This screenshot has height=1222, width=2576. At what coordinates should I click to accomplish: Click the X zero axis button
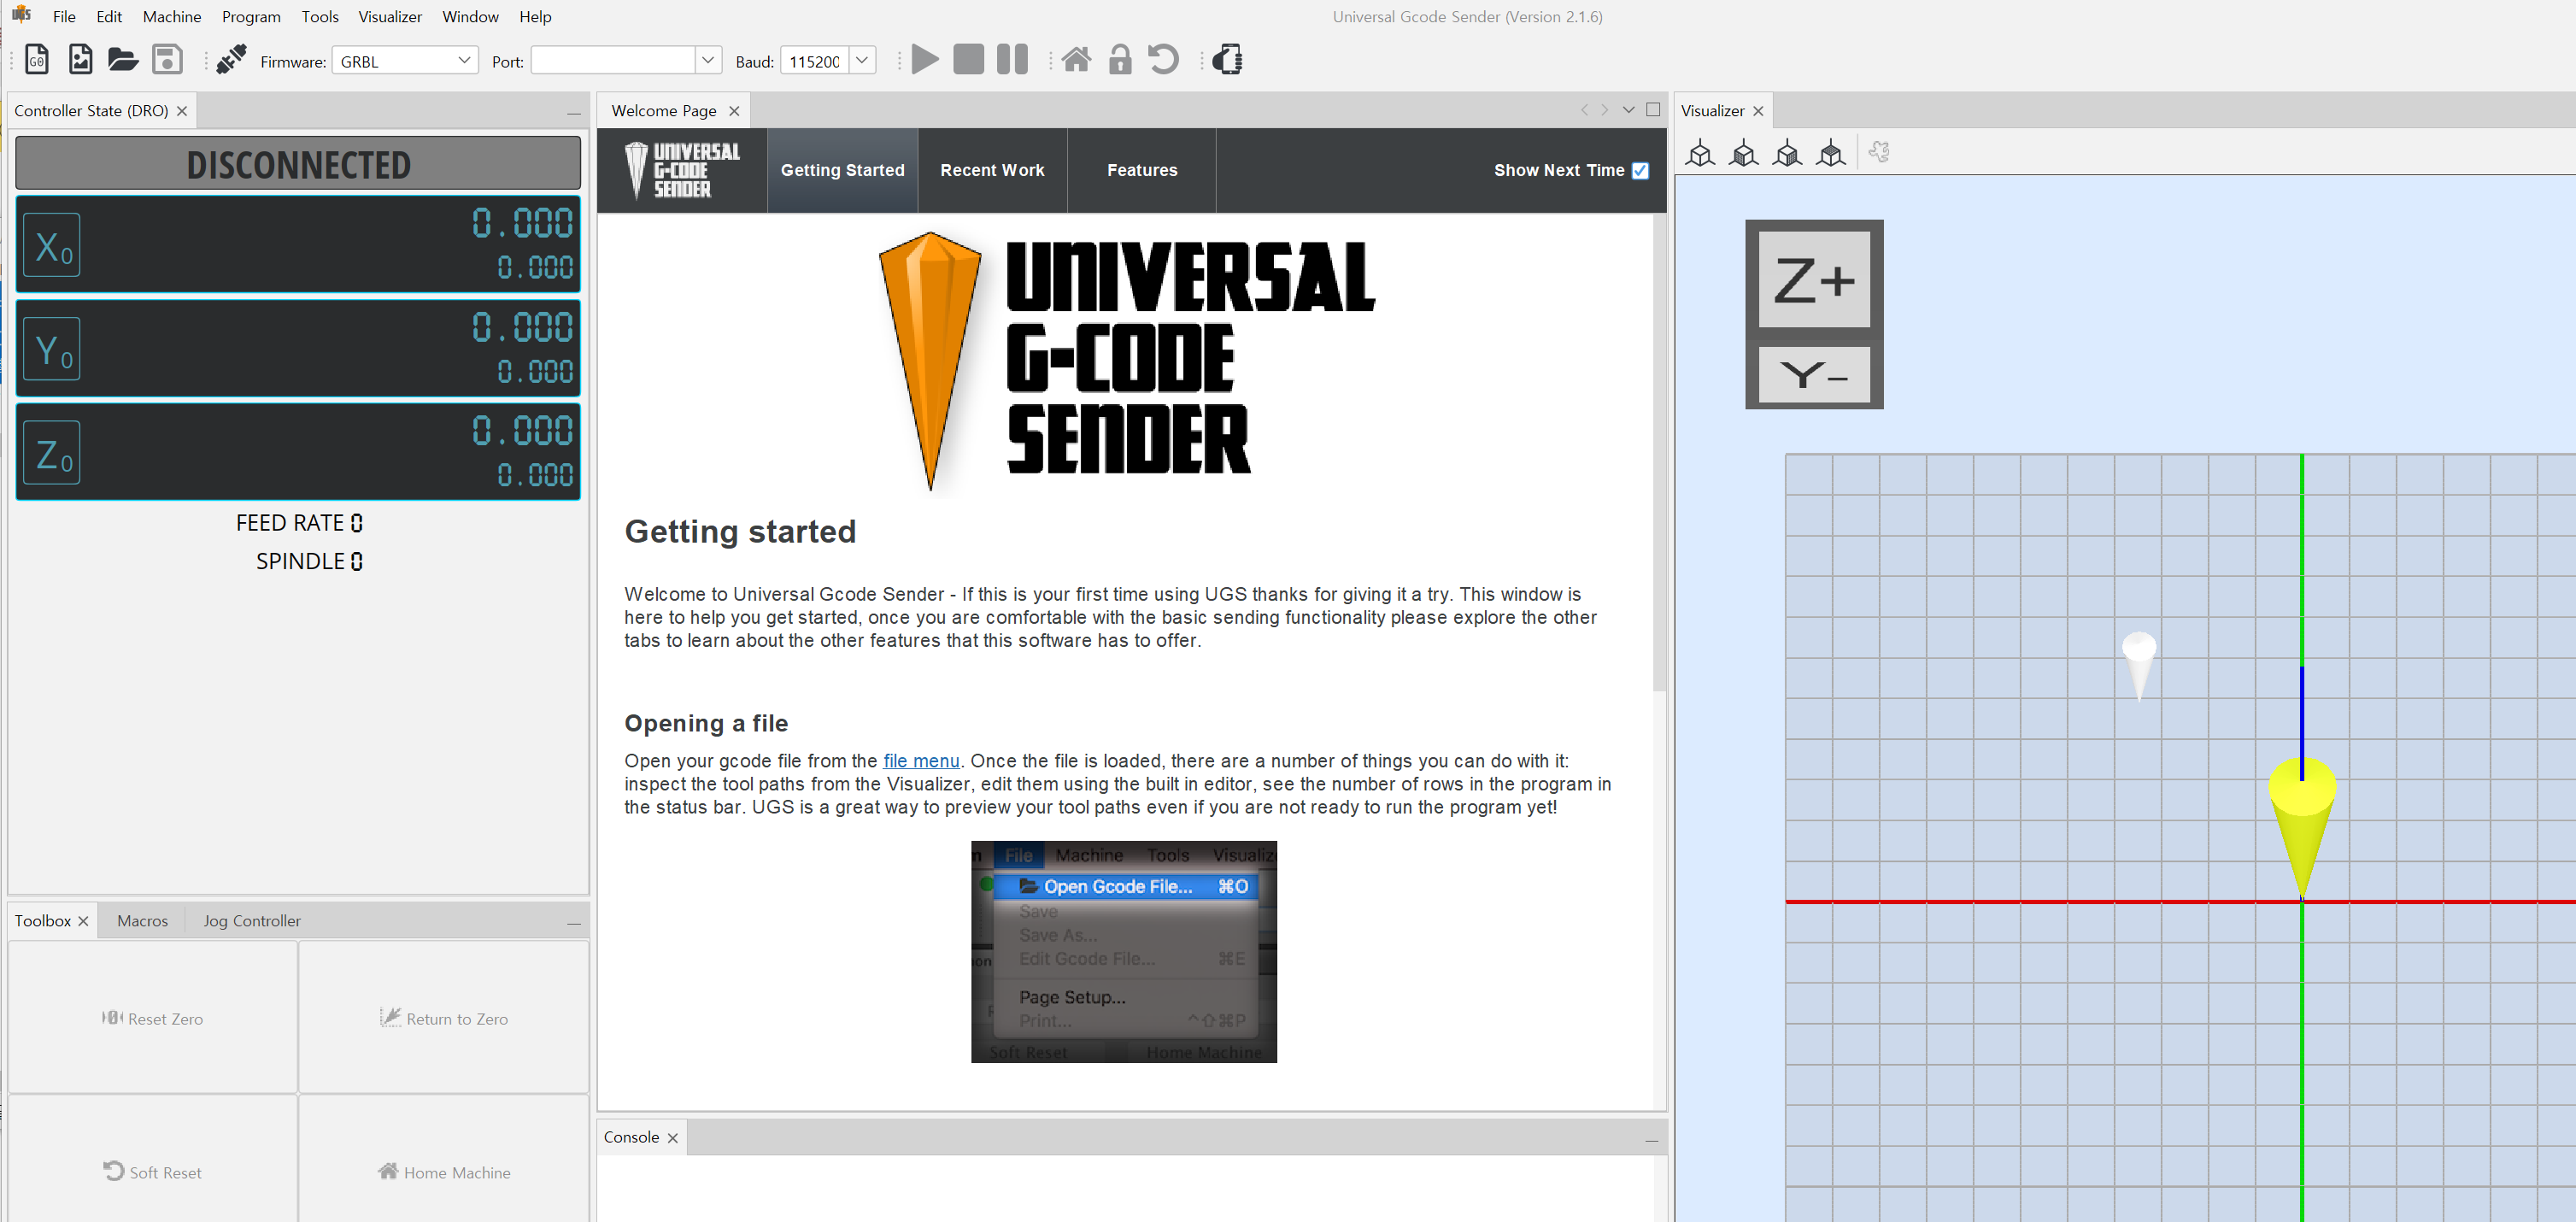pos(51,245)
